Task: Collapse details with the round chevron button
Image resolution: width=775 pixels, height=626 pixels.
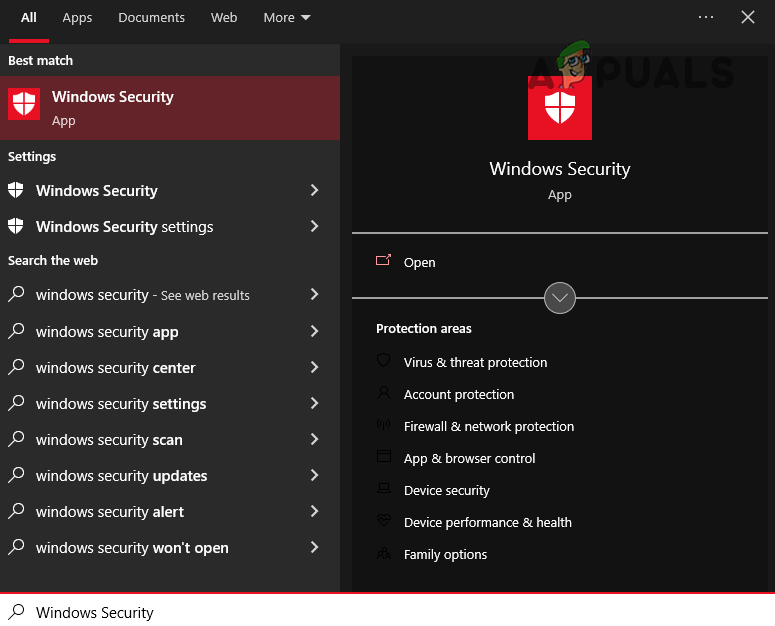Action: [x=560, y=298]
